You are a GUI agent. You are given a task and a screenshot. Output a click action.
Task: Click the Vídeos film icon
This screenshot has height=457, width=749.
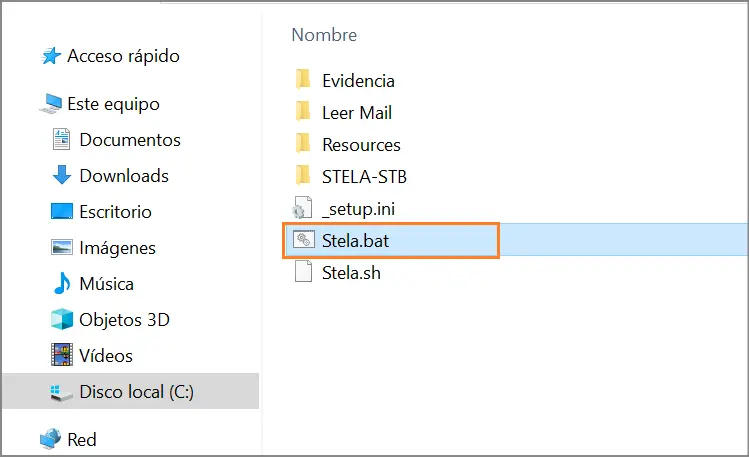pos(62,356)
